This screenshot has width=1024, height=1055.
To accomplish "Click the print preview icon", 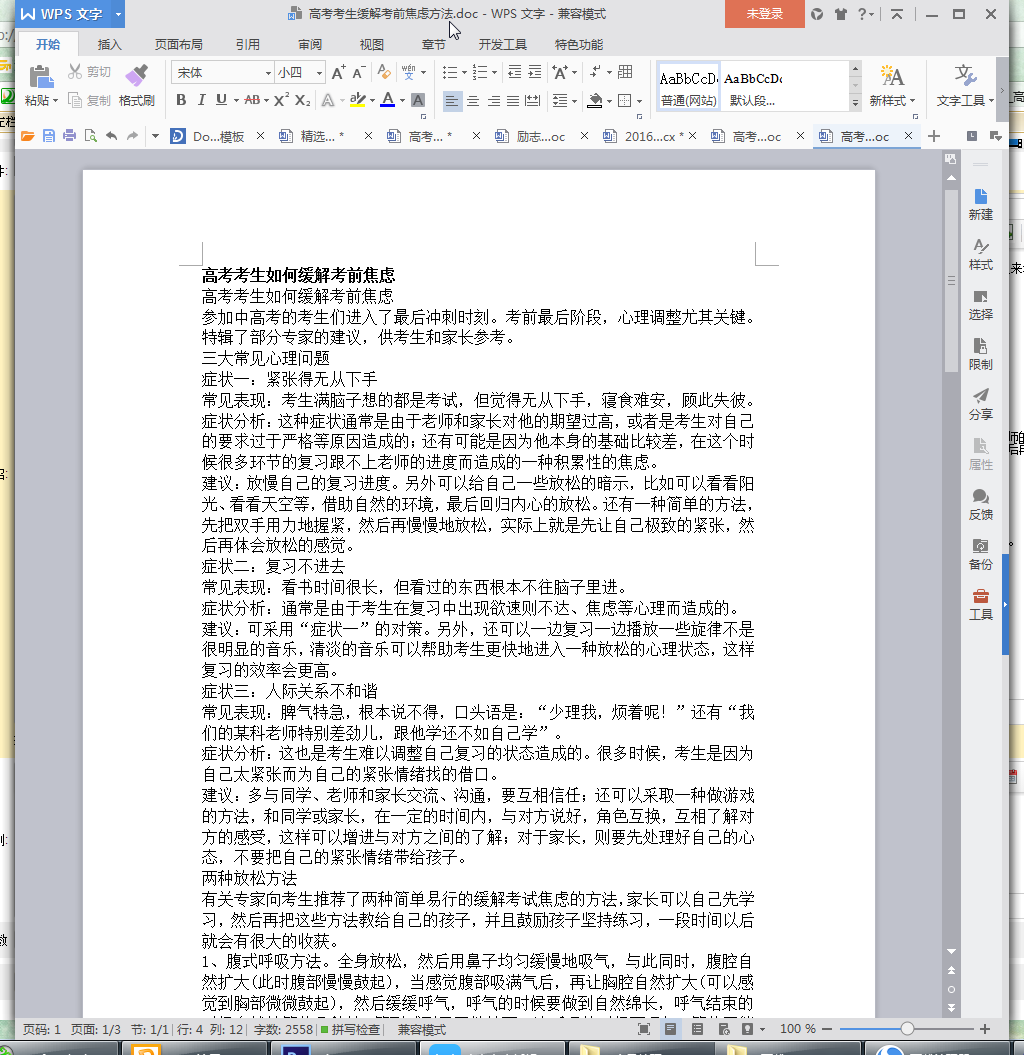I will pos(90,136).
